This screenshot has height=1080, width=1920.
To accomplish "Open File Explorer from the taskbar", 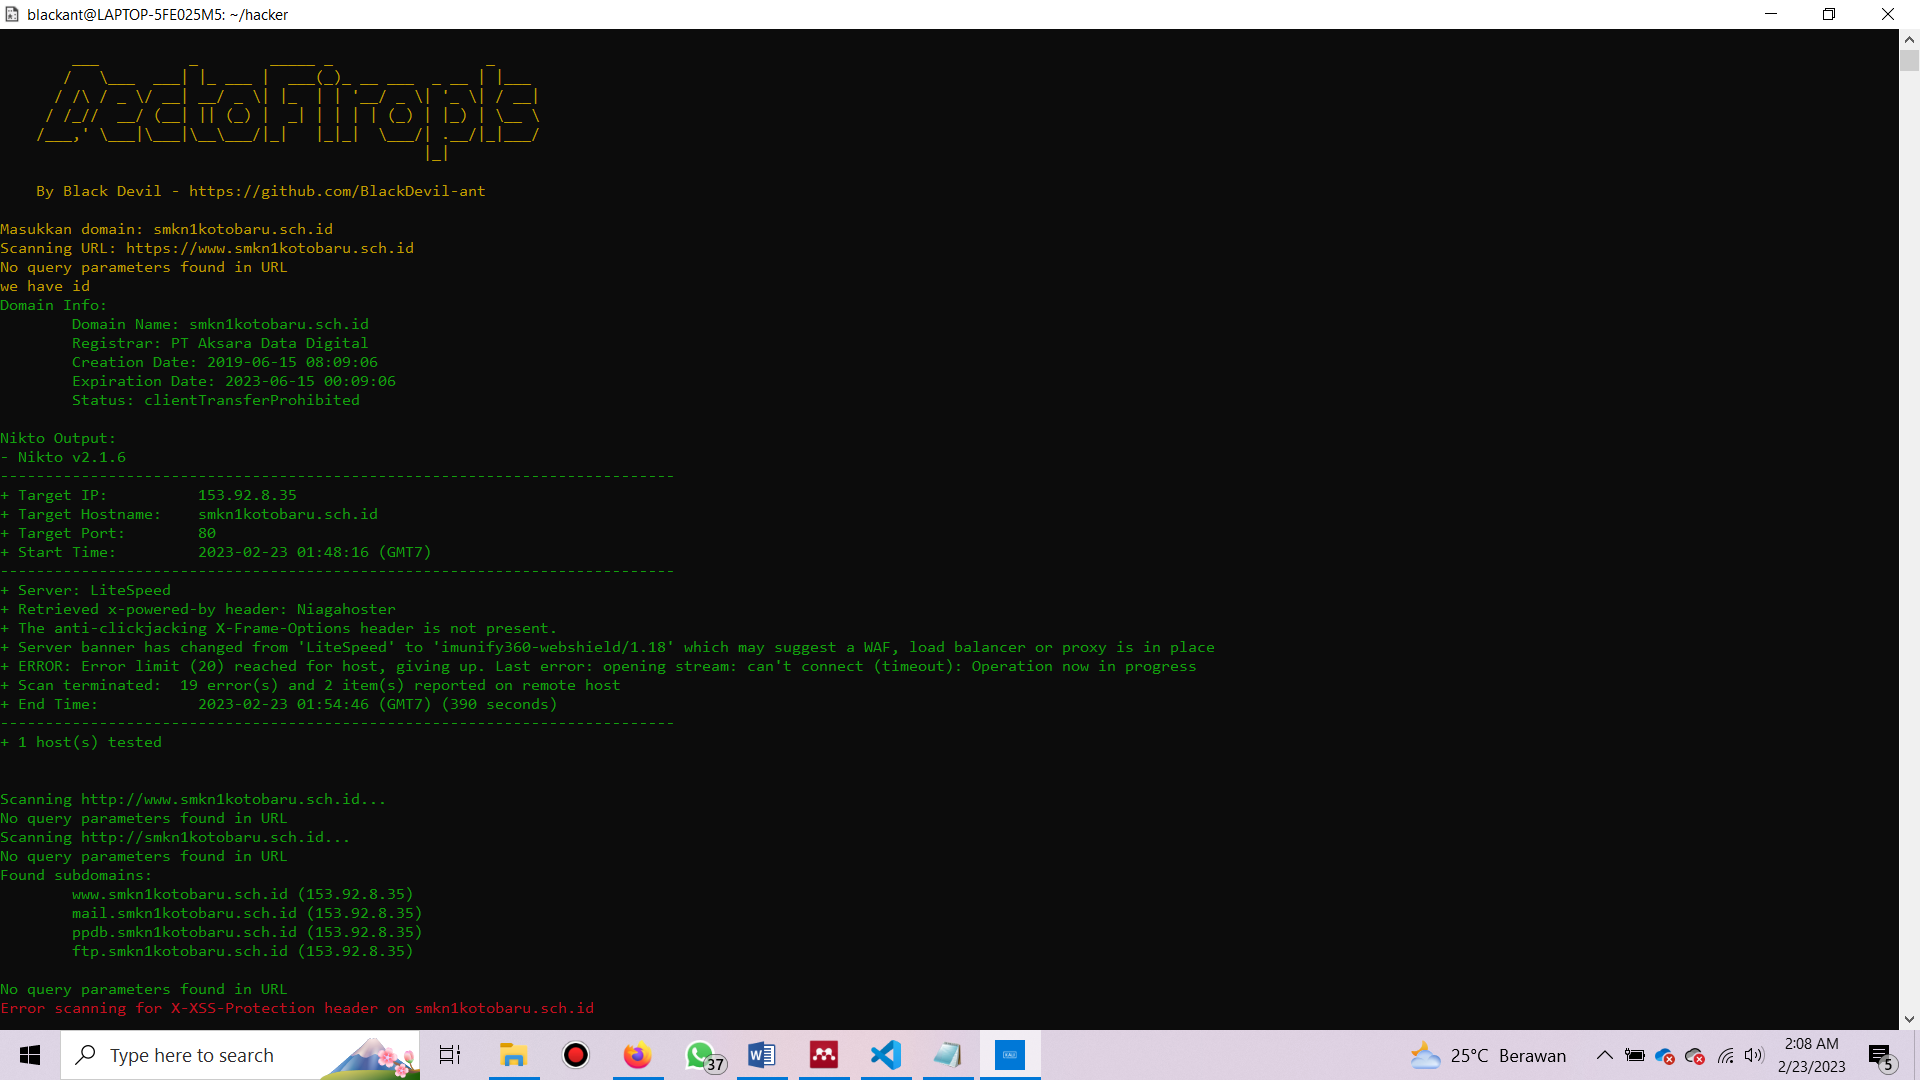I will coord(513,1055).
